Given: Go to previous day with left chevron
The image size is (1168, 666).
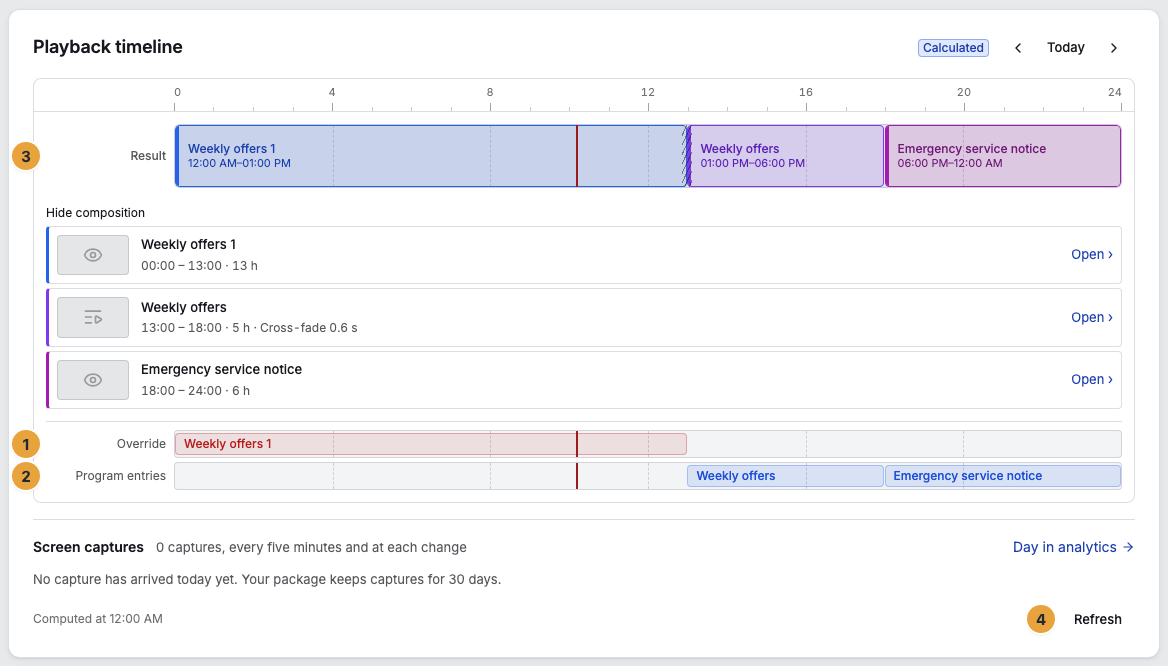Looking at the screenshot, I should click(x=1018, y=48).
